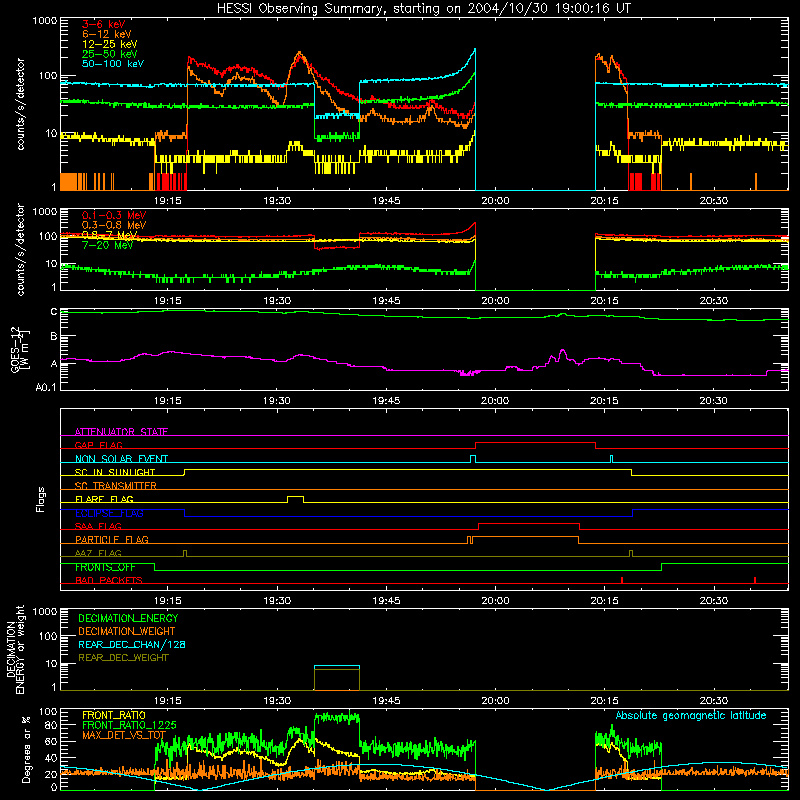
Task: Select the BAD_PACKETS flag label
Action: [109, 580]
